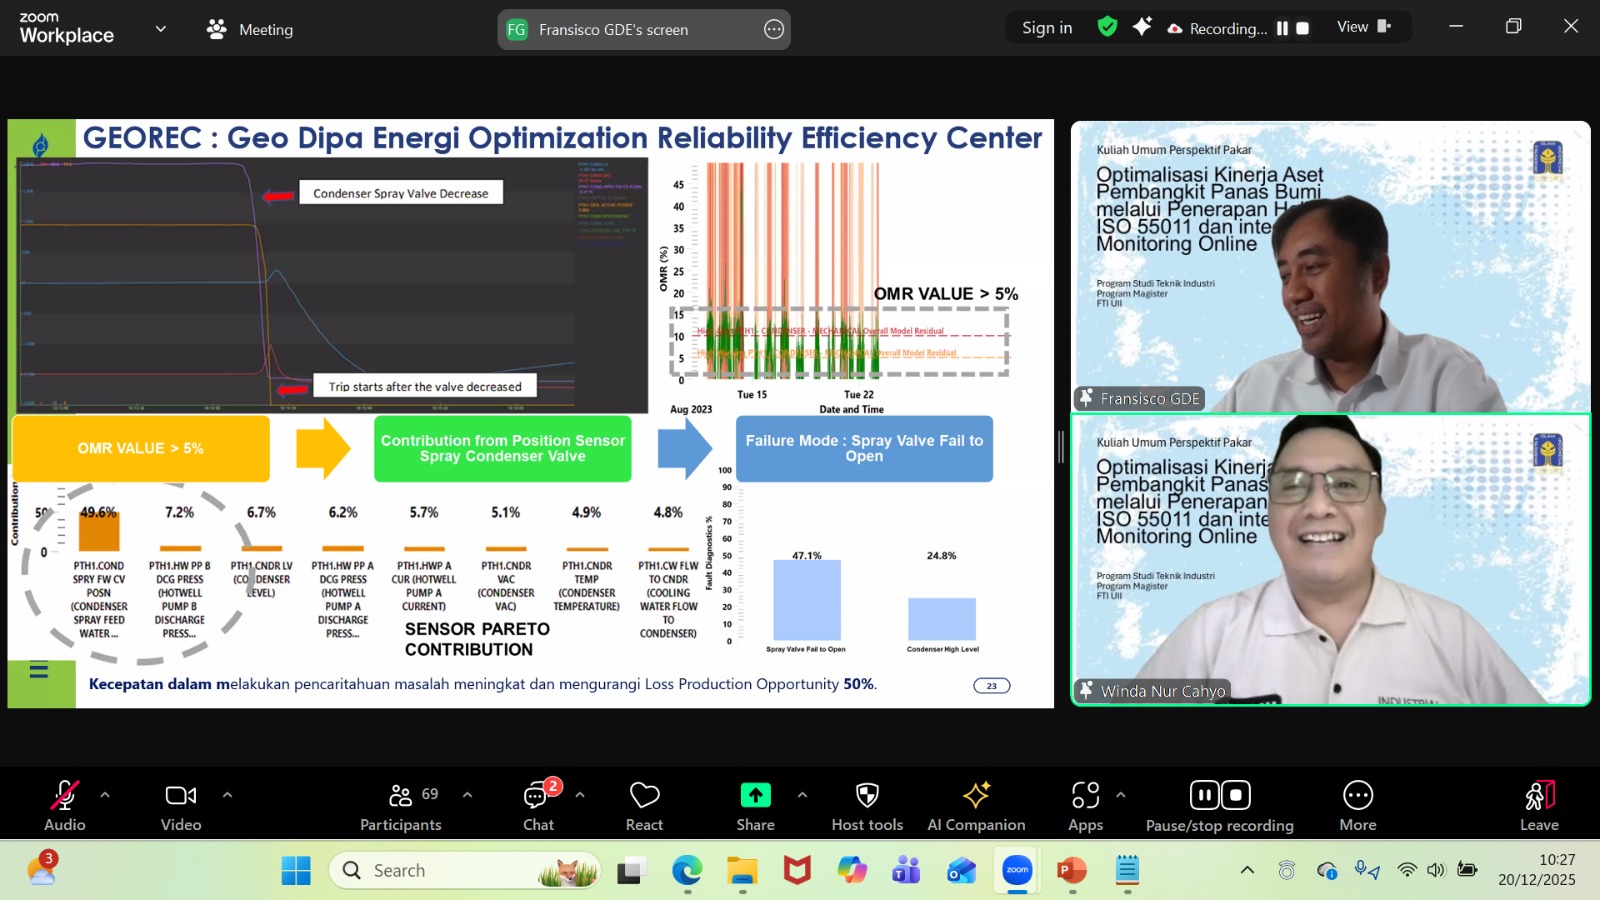Click the green Share screen icon

[755, 795]
